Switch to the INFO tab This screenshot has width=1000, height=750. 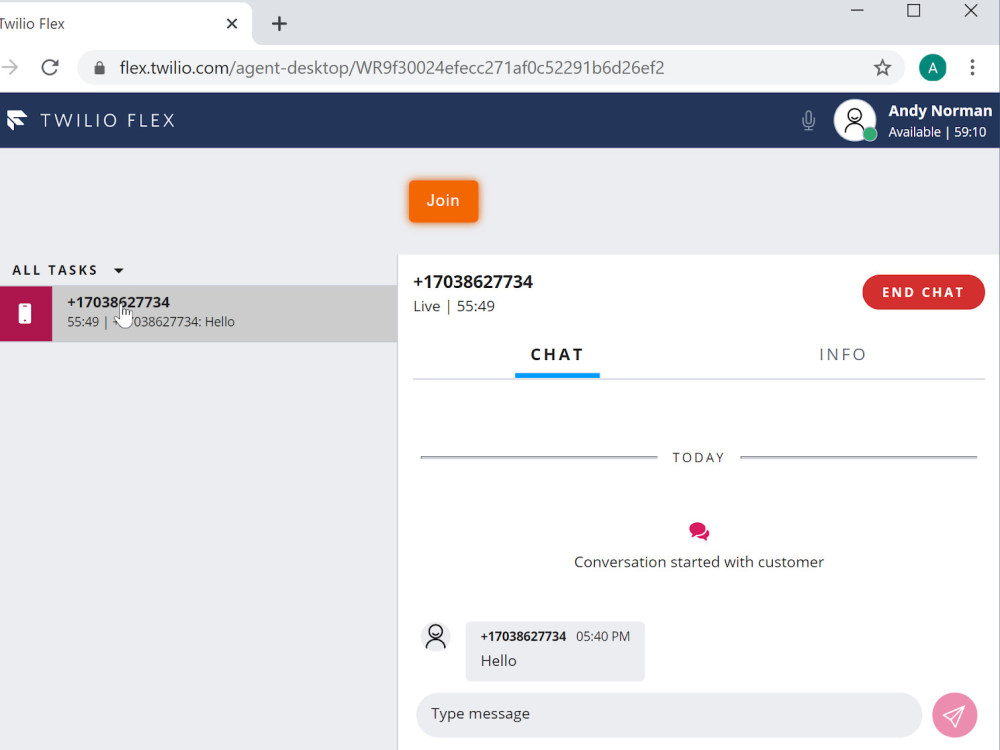[x=843, y=354]
